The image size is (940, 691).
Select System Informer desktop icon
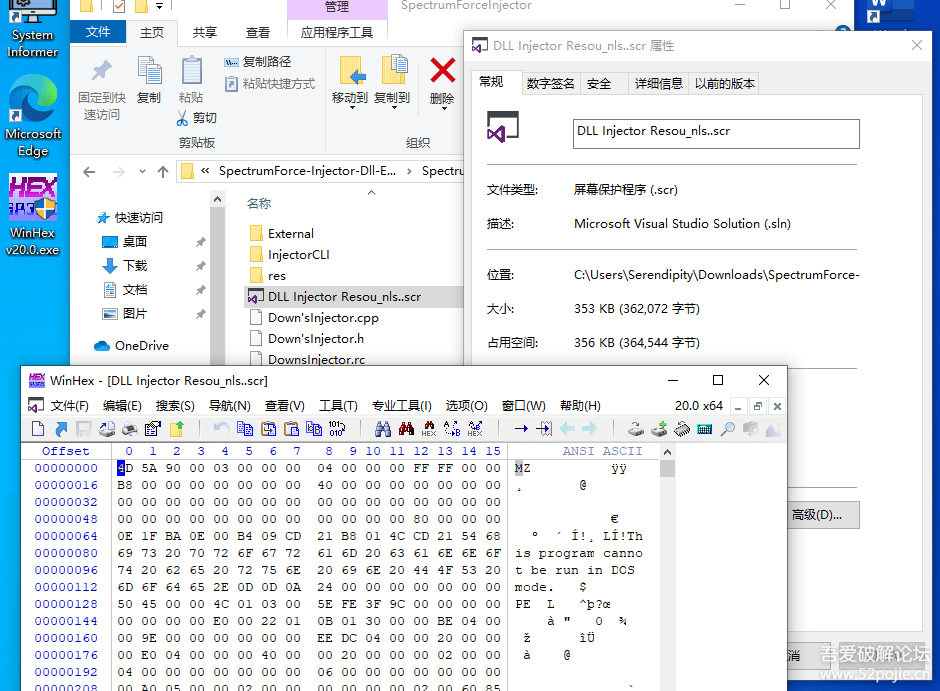33,29
